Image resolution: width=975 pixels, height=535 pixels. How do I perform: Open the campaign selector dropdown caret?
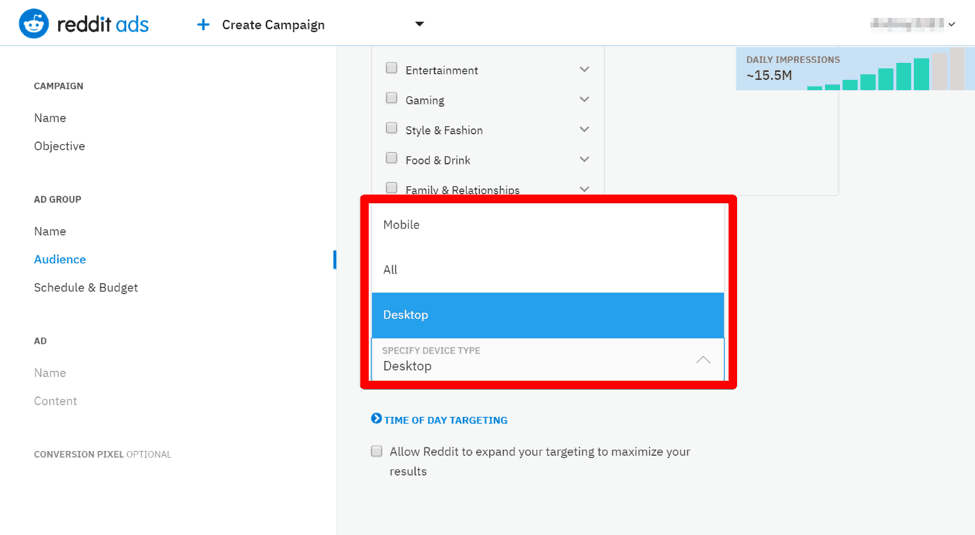419,24
